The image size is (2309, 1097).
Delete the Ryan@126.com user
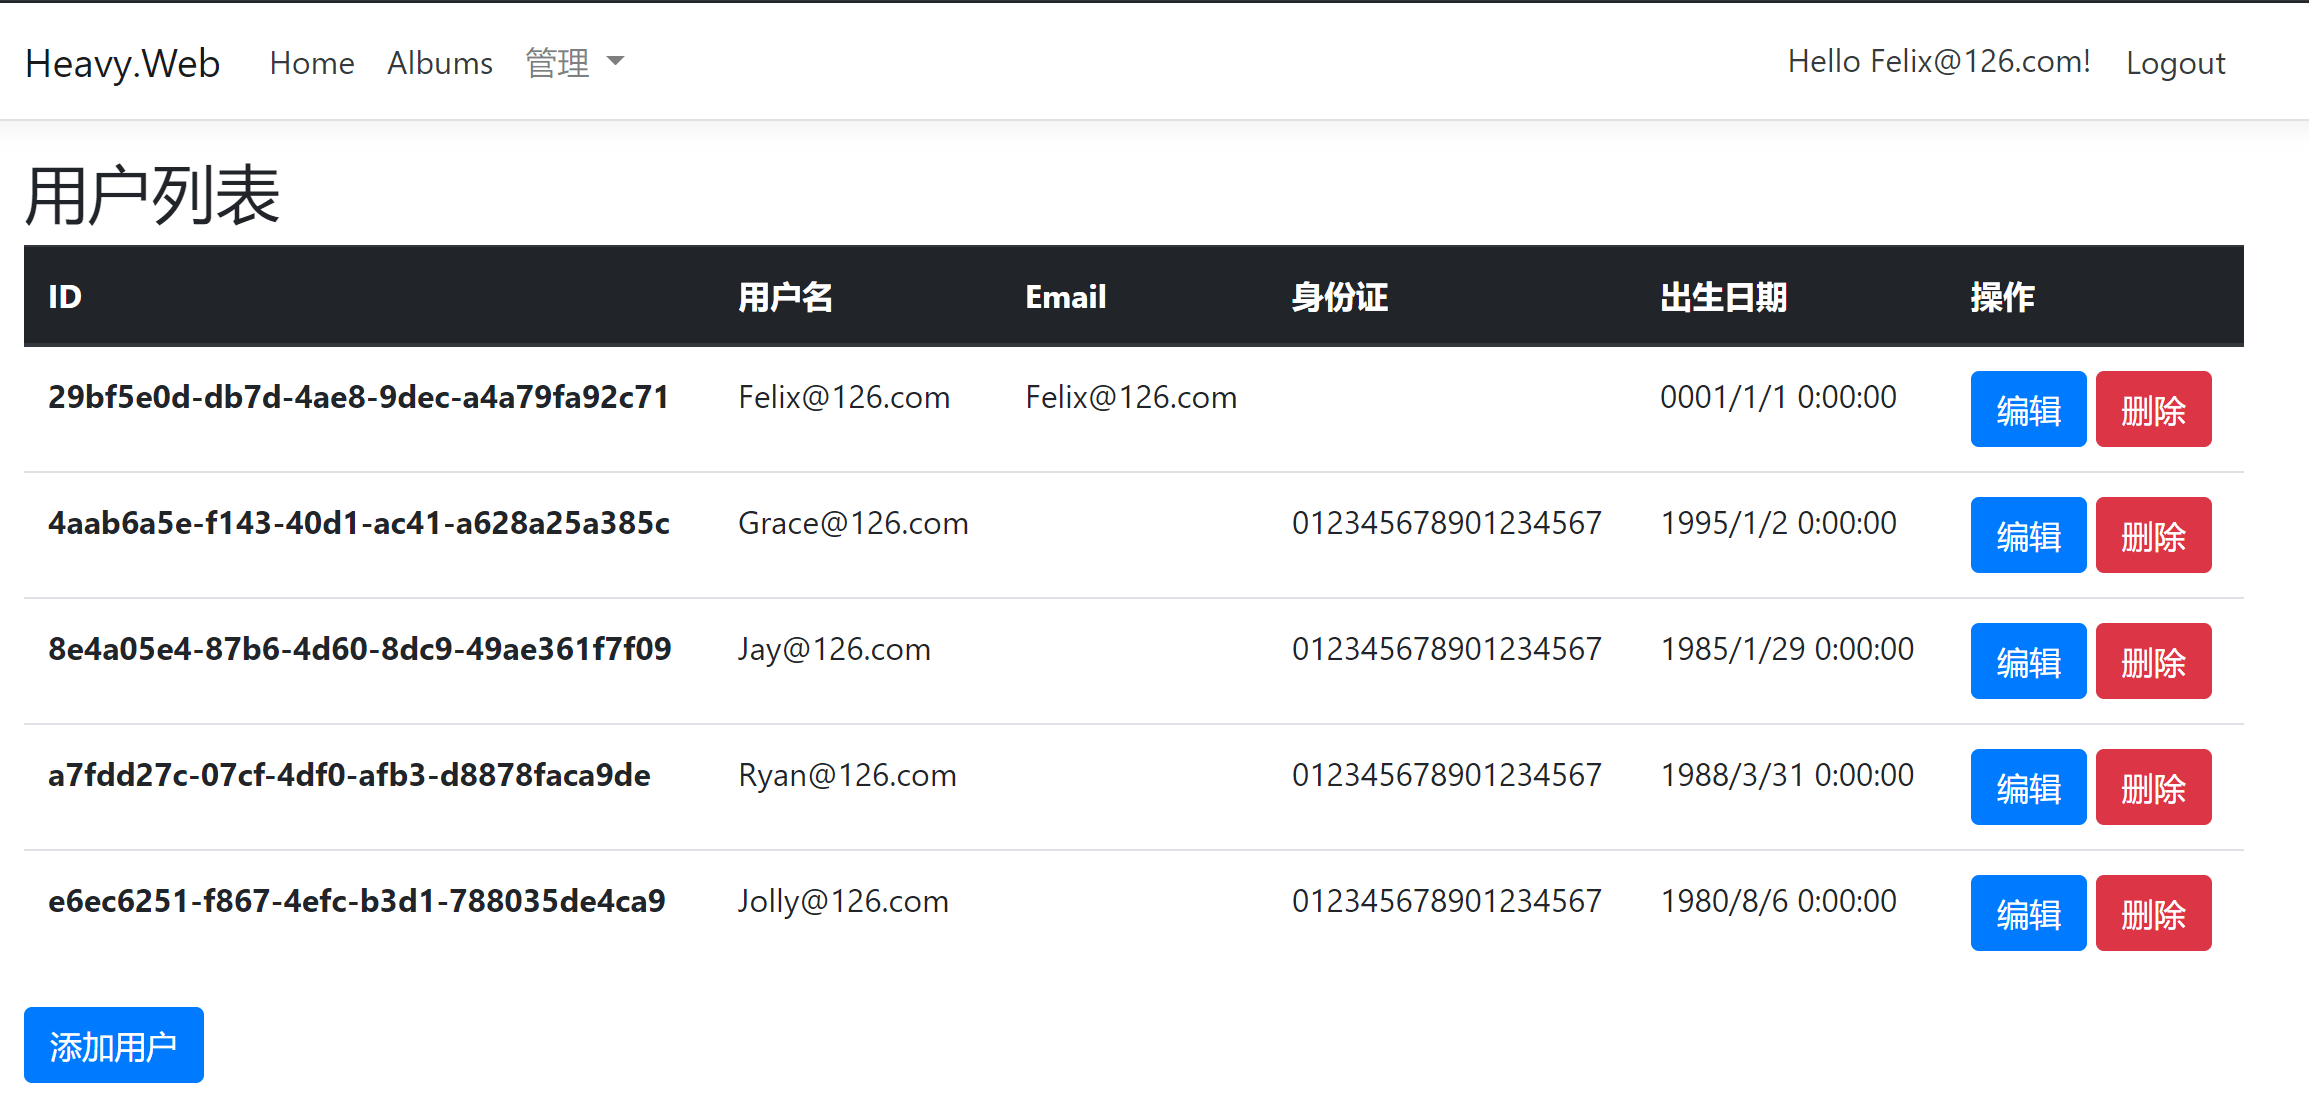point(2152,788)
